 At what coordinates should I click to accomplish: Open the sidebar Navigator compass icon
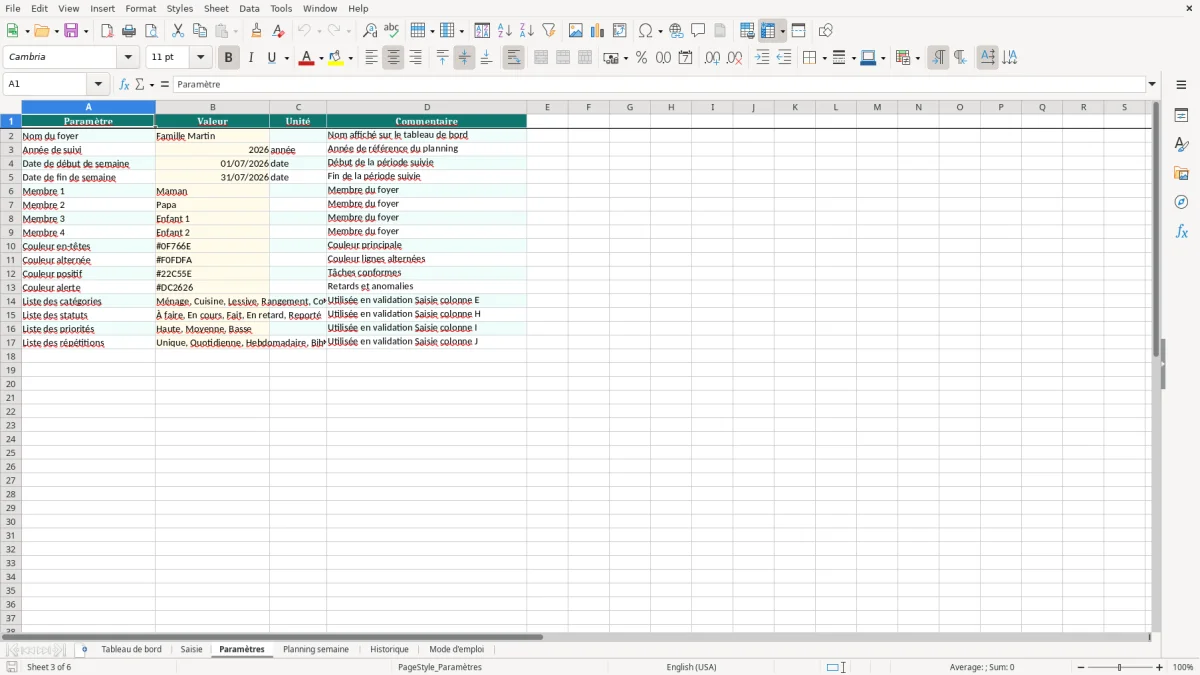tap(1181, 203)
